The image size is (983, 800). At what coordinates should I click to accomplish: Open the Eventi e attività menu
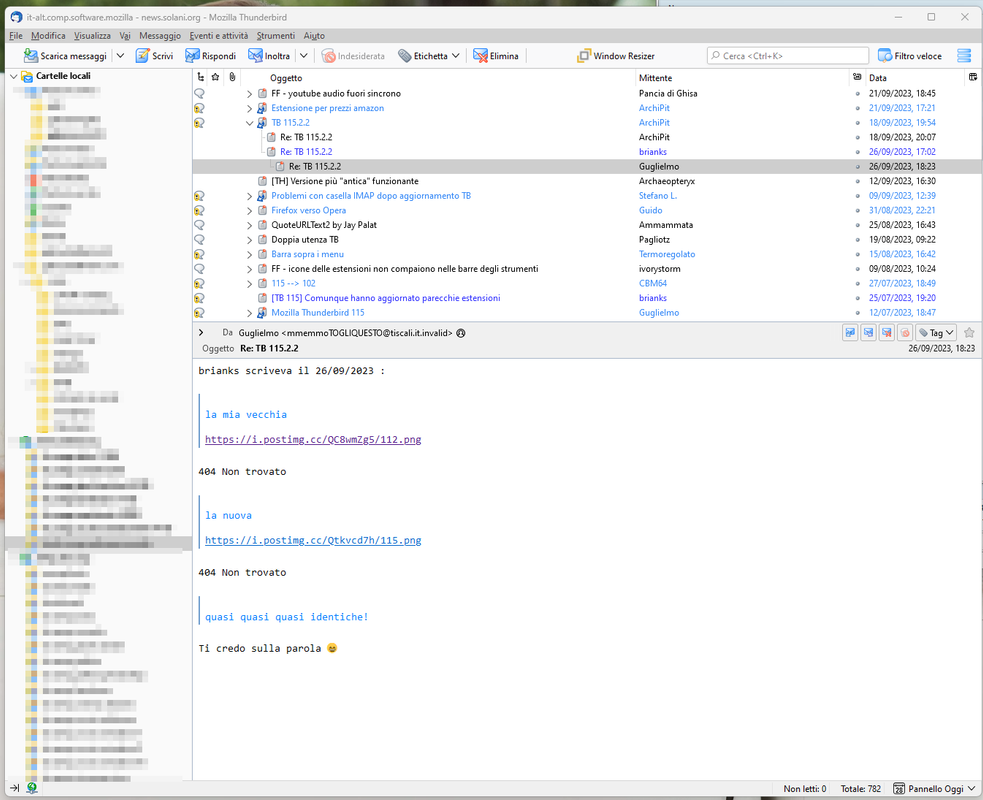point(219,36)
